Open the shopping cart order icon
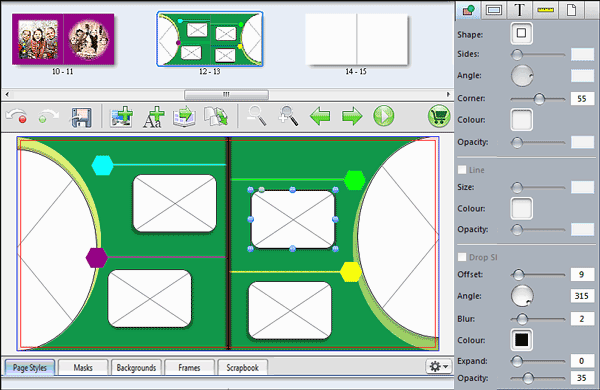 [x=439, y=116]
